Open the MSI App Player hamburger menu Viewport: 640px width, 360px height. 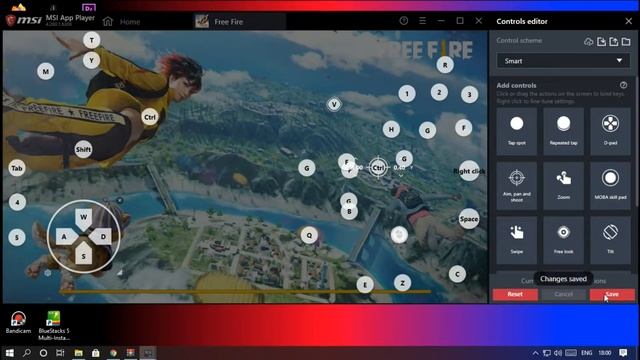click(422, 21)
